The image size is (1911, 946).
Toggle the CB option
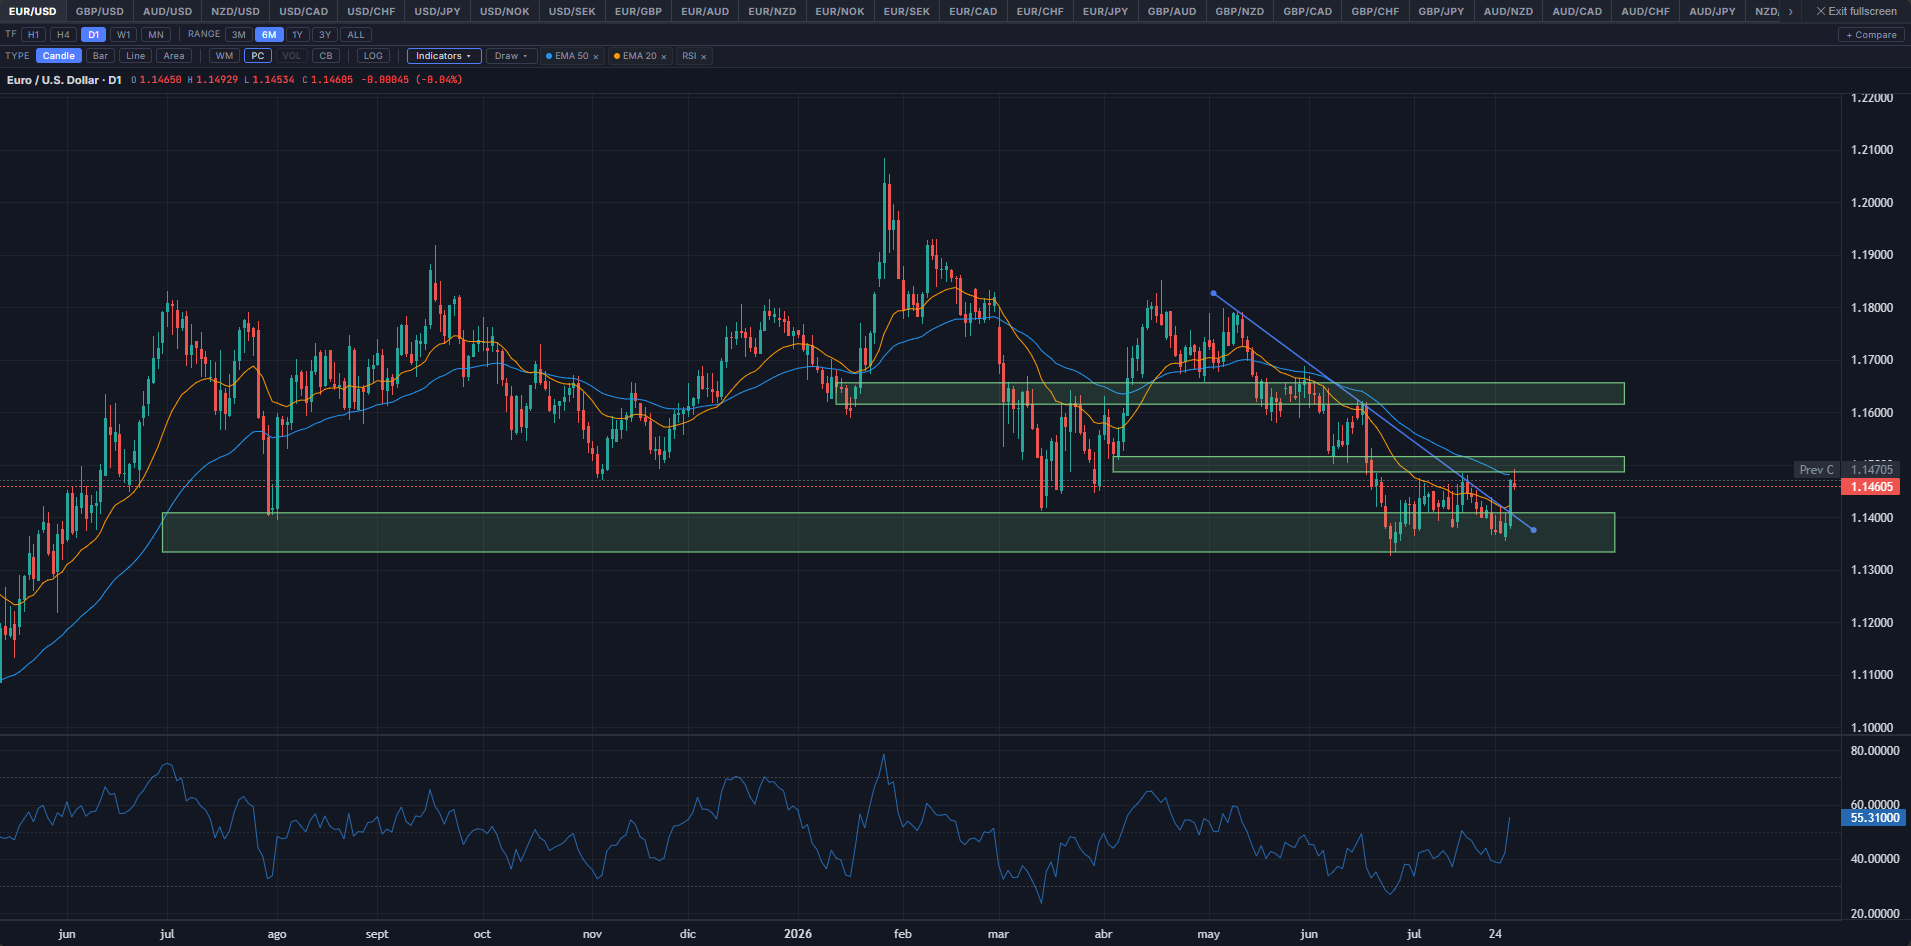pyautogui.click(x=326, y=56)
